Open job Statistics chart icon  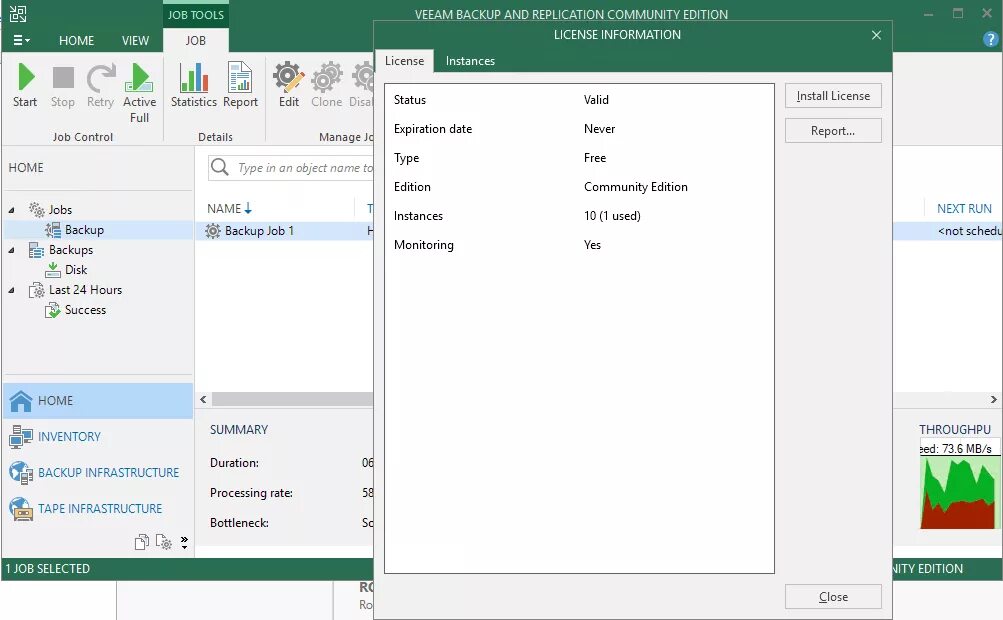click(193, 77)
